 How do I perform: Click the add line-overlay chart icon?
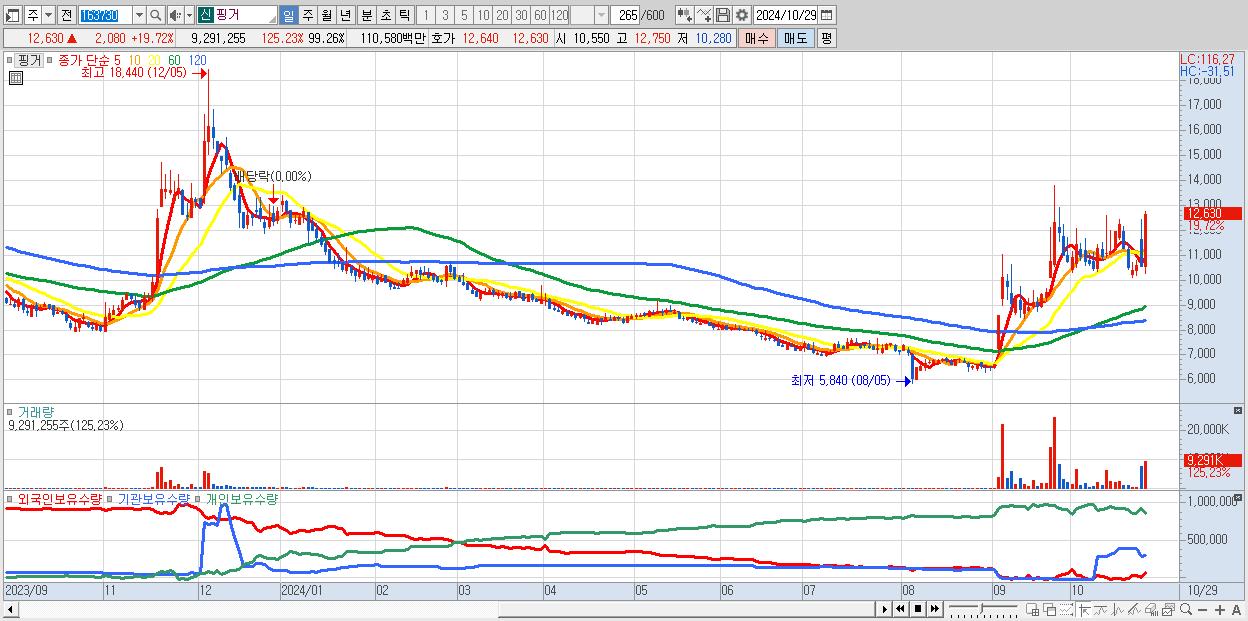pos(704,15)
